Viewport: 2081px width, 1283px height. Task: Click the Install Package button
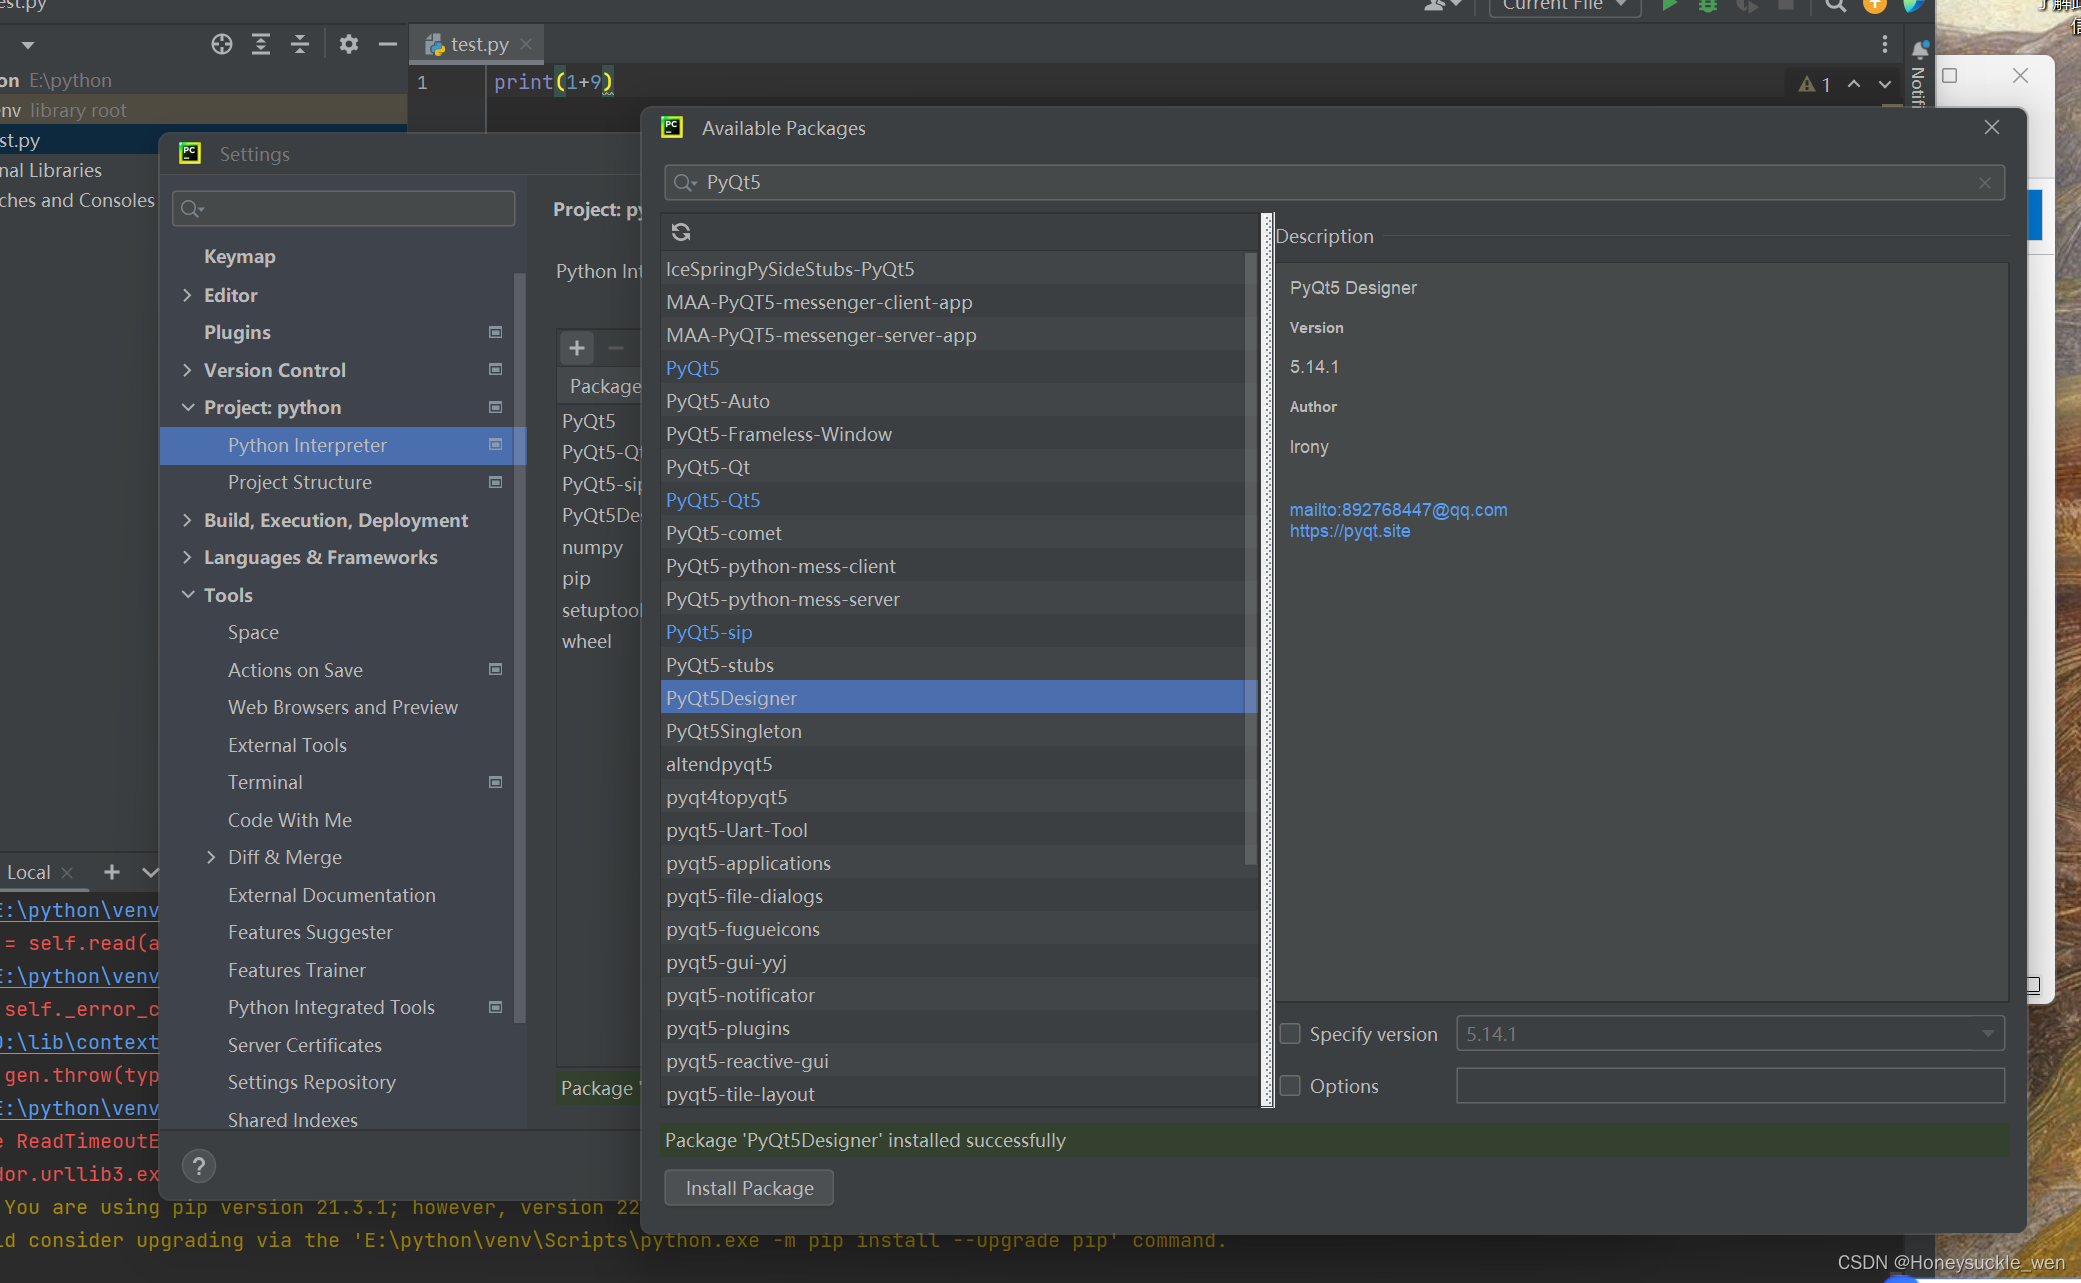pos(749,1188)
